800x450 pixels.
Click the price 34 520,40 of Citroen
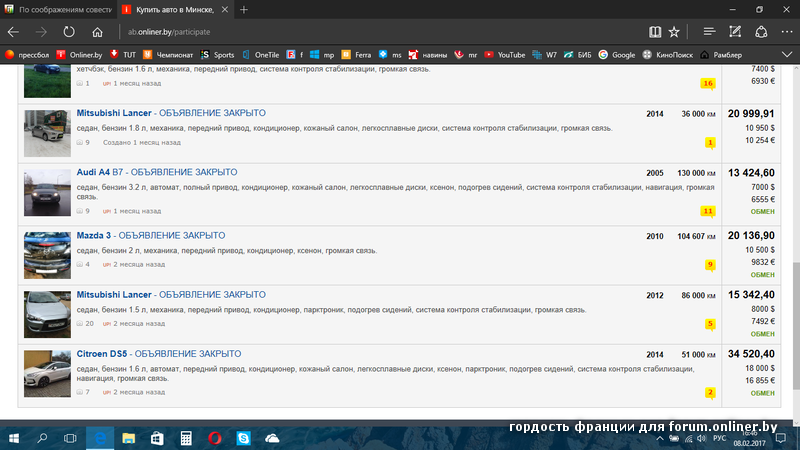751,354
